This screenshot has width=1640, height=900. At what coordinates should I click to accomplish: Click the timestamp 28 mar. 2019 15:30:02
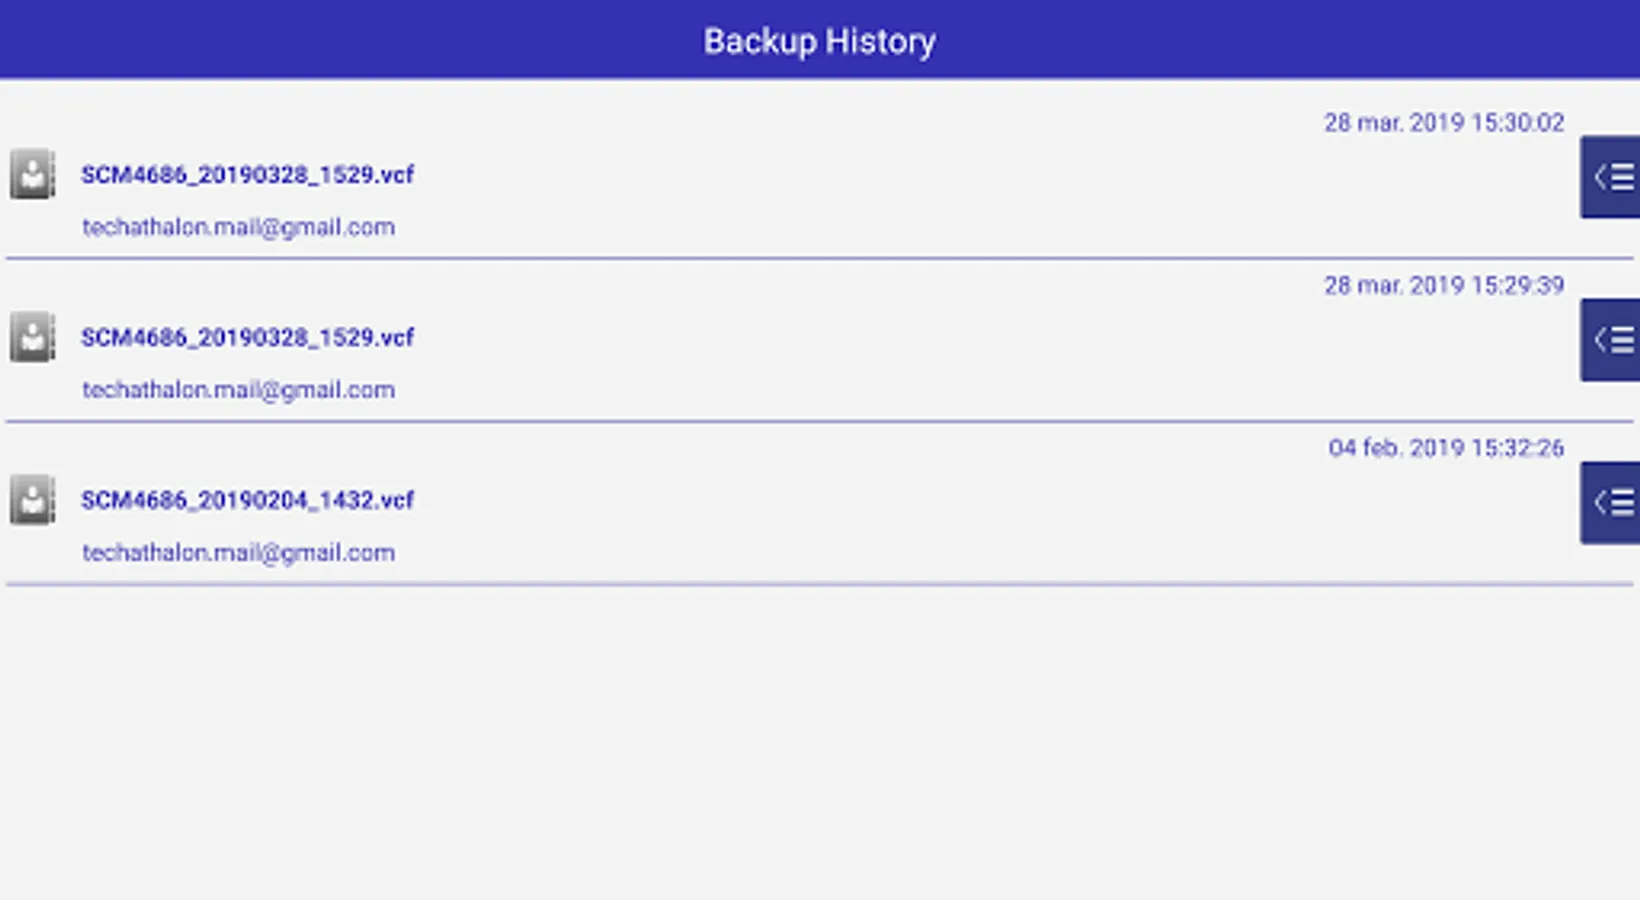[1443, 123]
